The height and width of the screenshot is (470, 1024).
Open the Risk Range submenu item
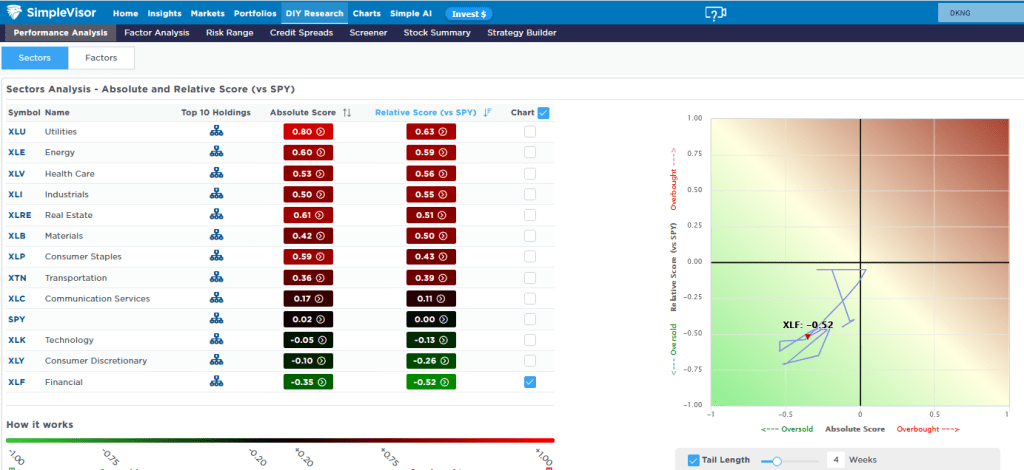click(x=229, y=33)
